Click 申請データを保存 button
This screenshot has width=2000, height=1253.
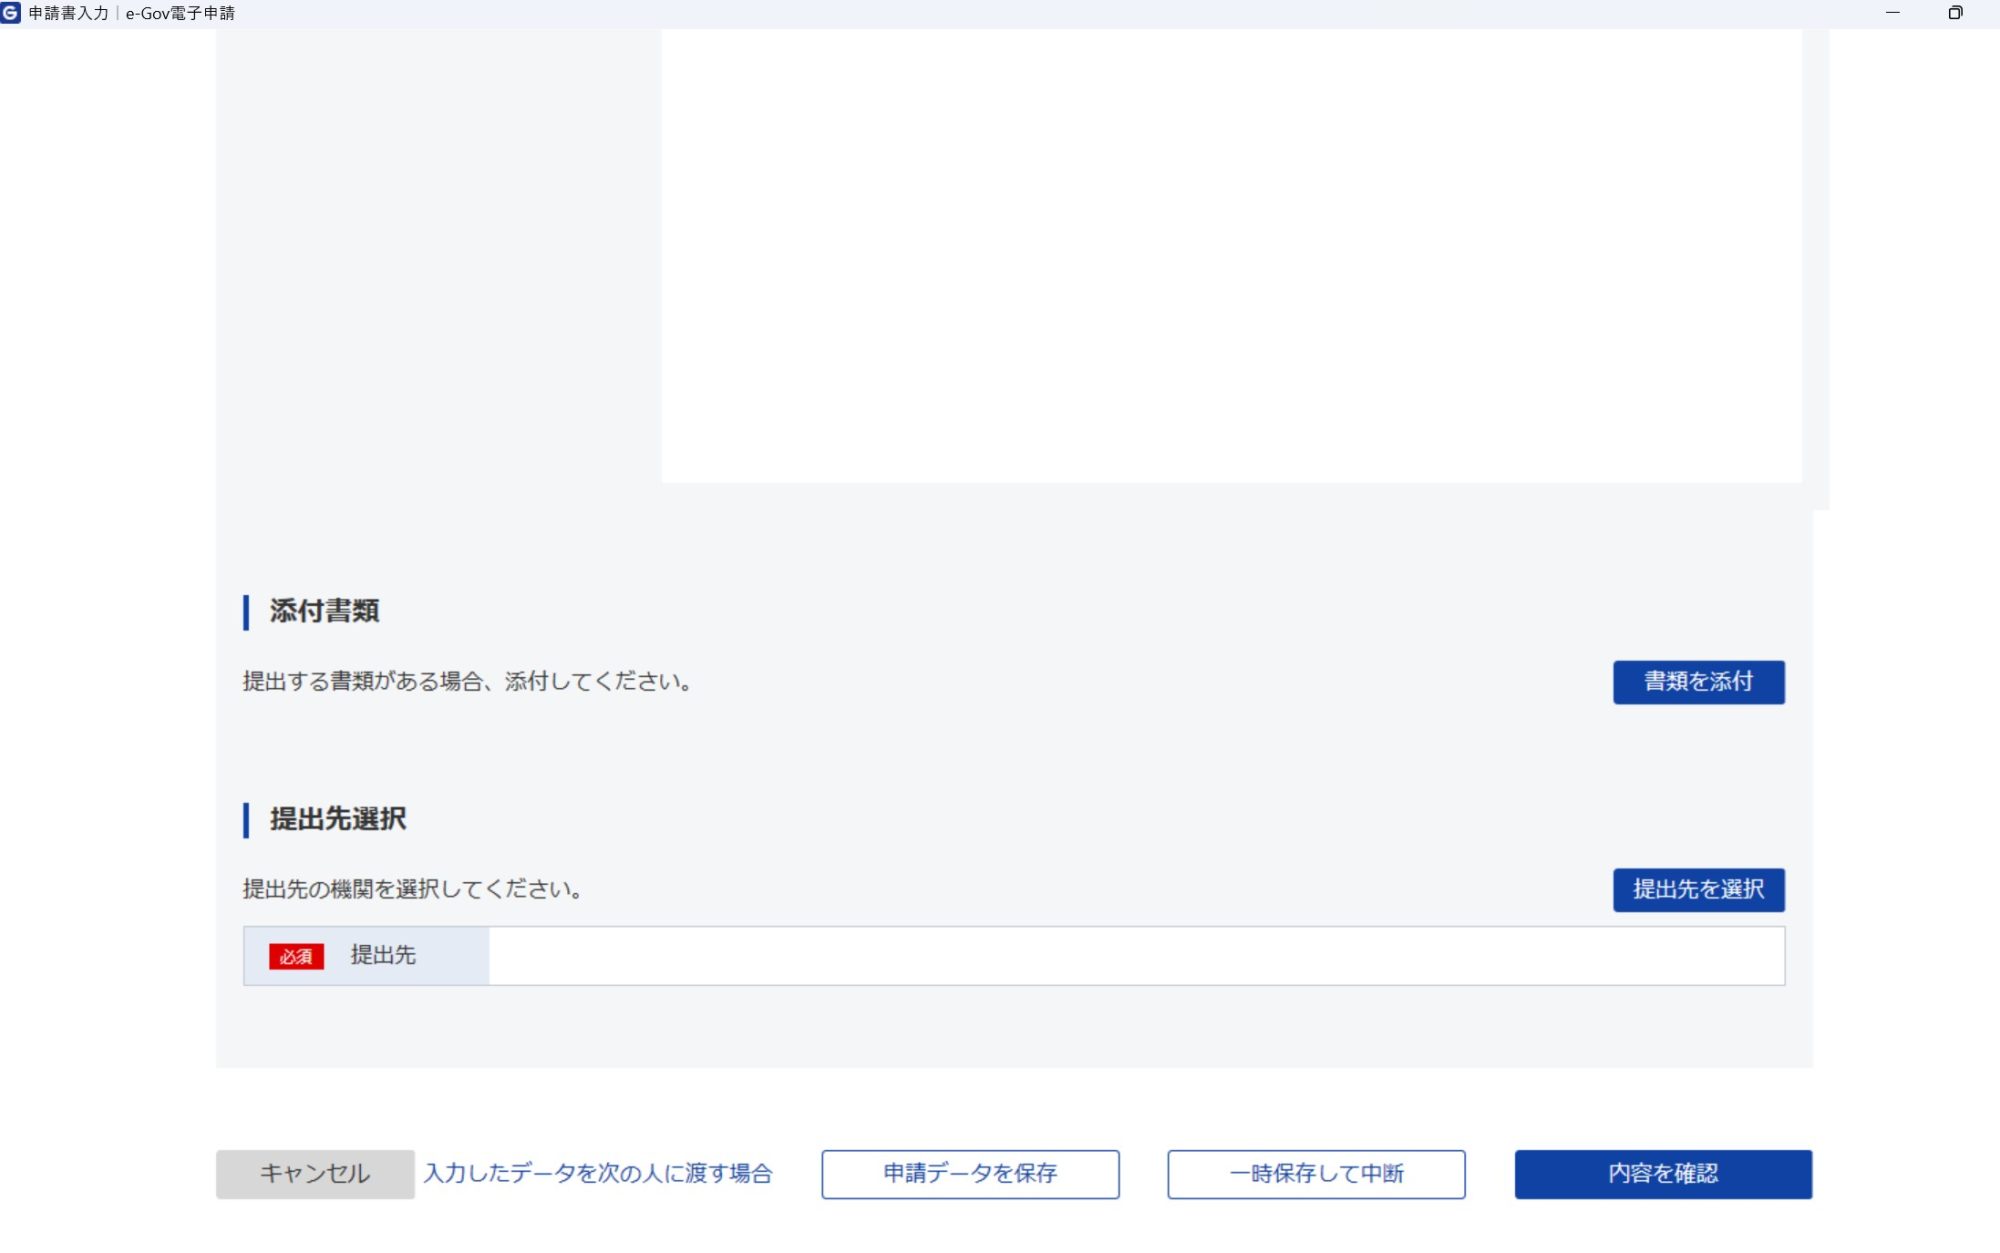(970, 1173)
